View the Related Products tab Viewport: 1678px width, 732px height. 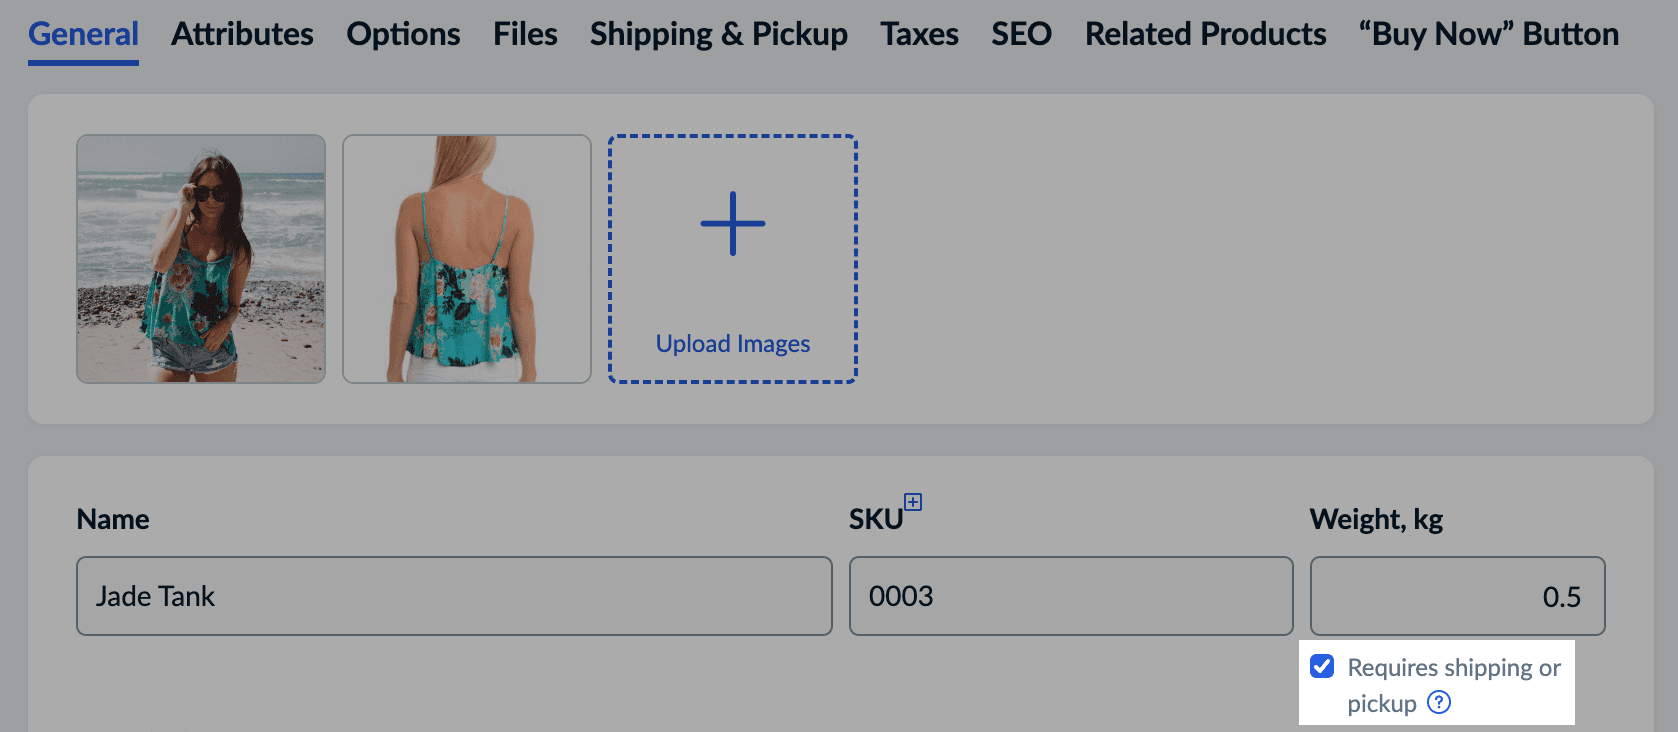(x=1205, y=34)
